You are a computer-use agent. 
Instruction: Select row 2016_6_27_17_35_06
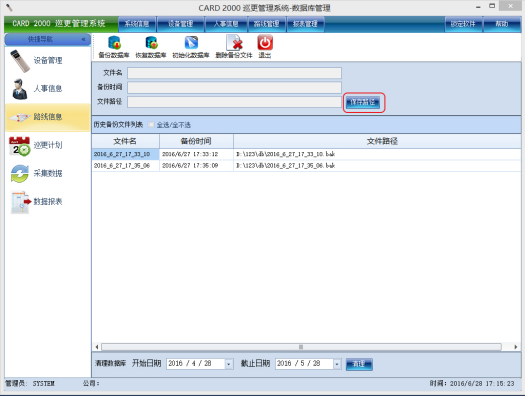click(x=126, y=166)
